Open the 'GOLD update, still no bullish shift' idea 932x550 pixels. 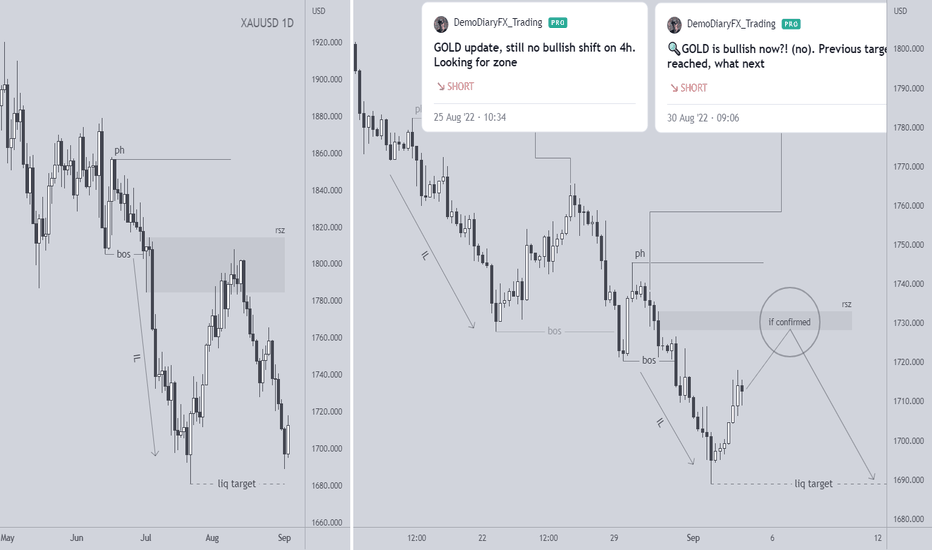click(534, 55)
